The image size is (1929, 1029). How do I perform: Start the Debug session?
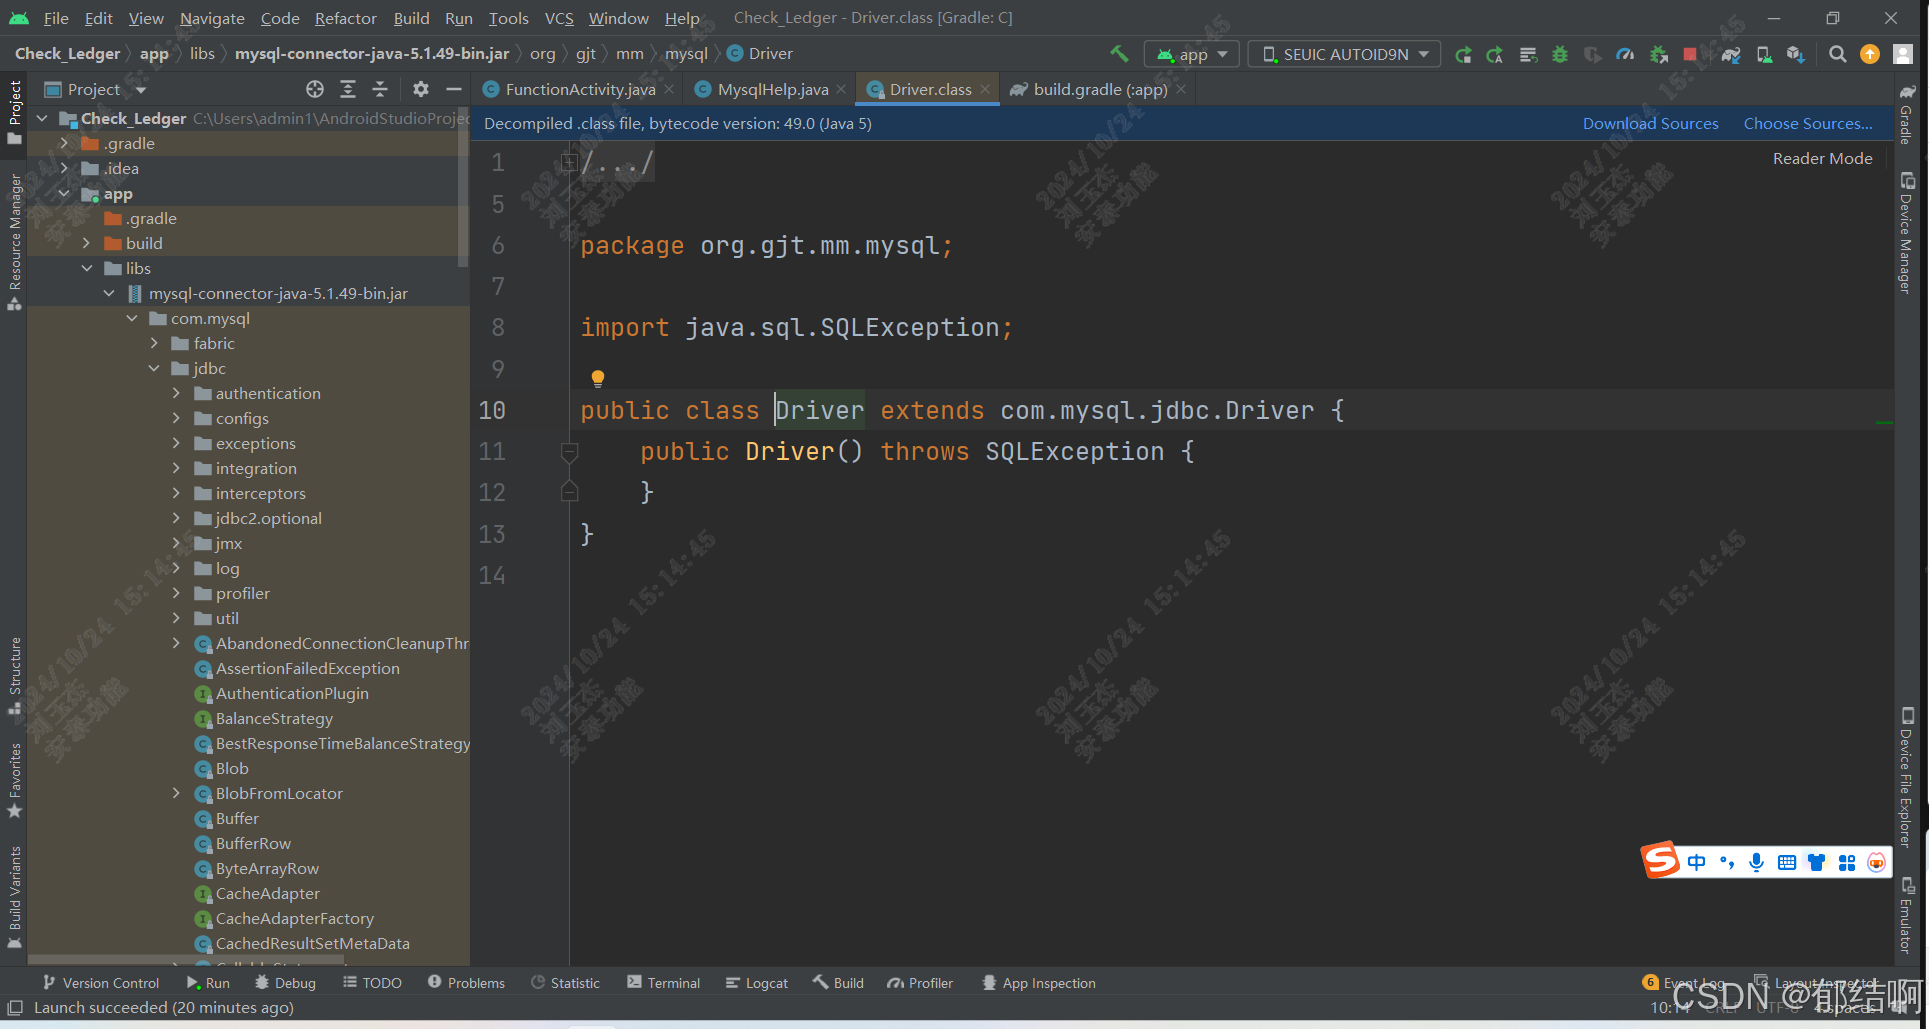coord(1559,54)
